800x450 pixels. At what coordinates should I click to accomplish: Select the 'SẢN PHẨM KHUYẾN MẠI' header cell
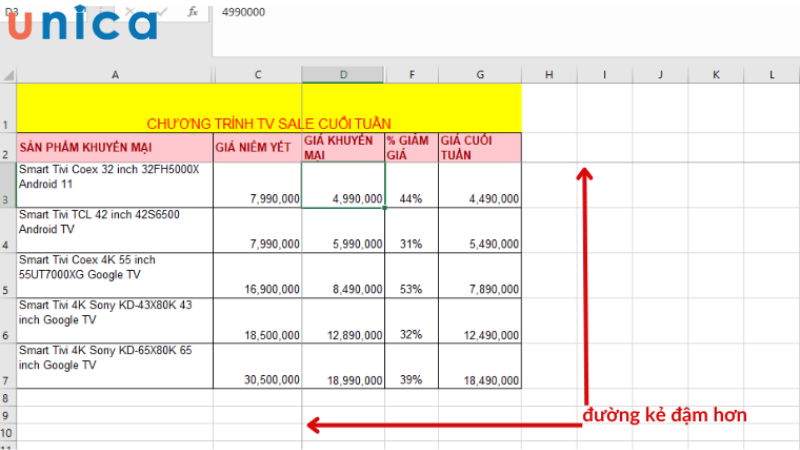115,148
